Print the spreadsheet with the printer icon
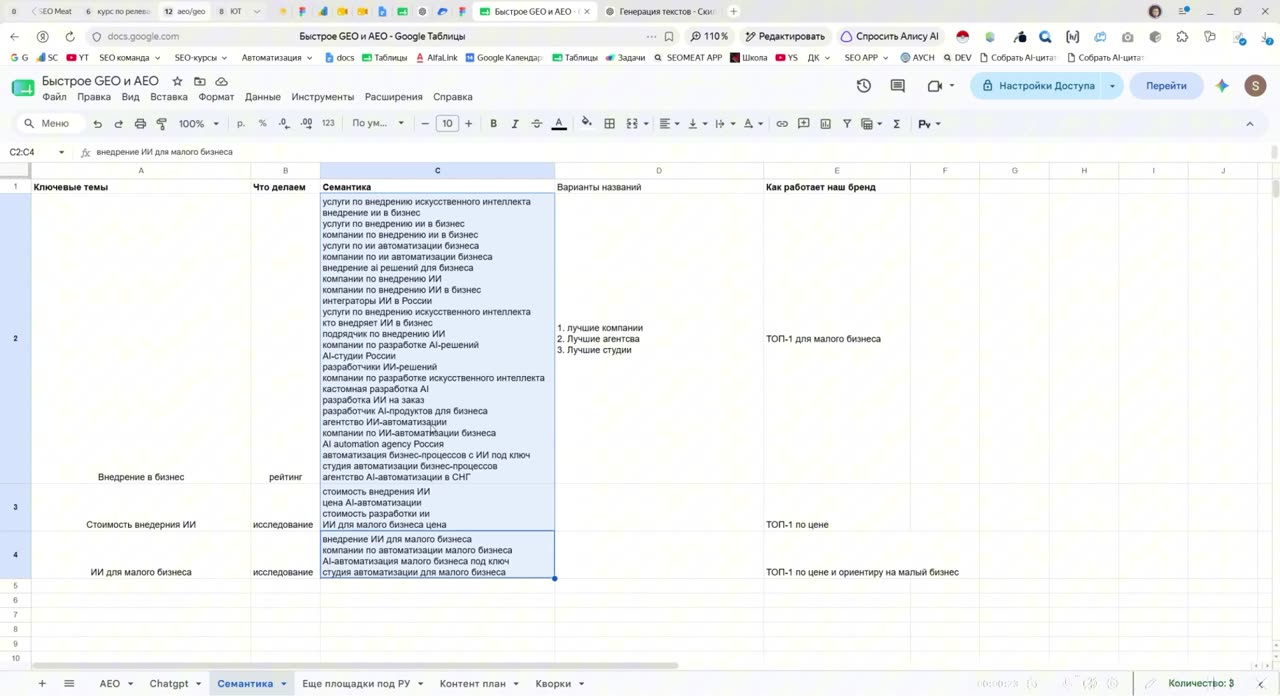This screenshot has height=696, width=1280. pos(140,124)
